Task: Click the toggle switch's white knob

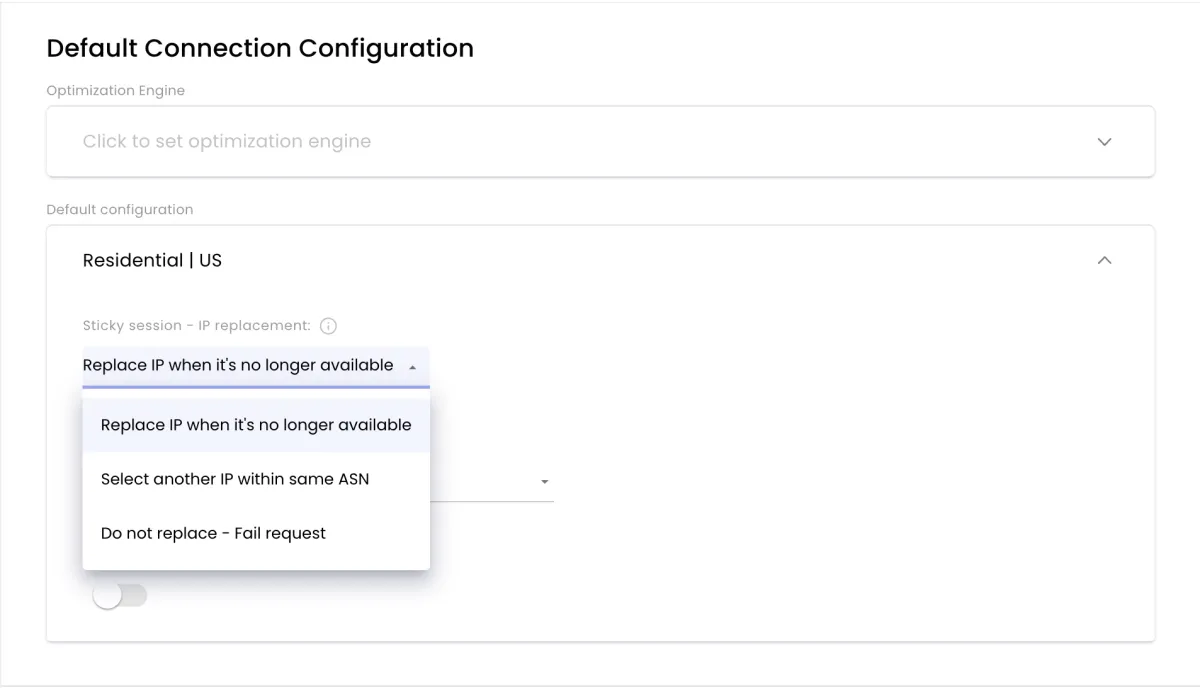Action: pyautogui.click(x=106, y=596)
